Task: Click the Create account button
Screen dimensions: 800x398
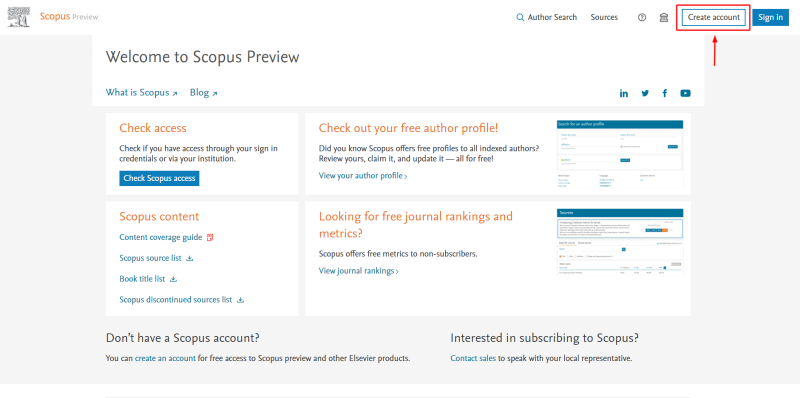Action: coord(713,17)
